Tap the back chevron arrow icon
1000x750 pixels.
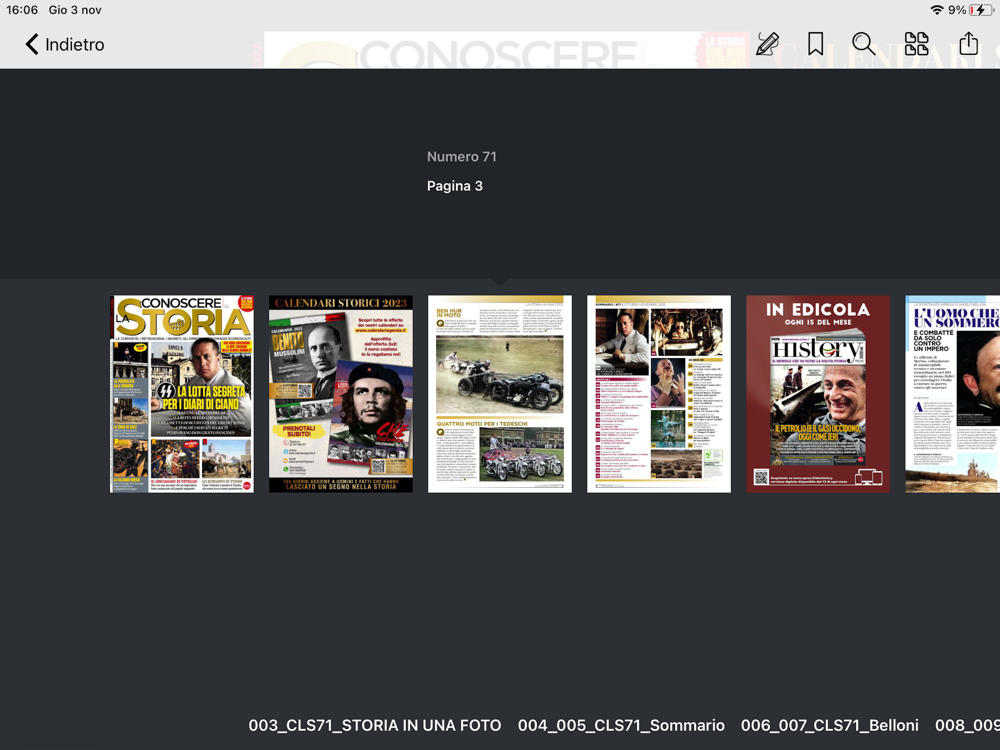(32, 45)
